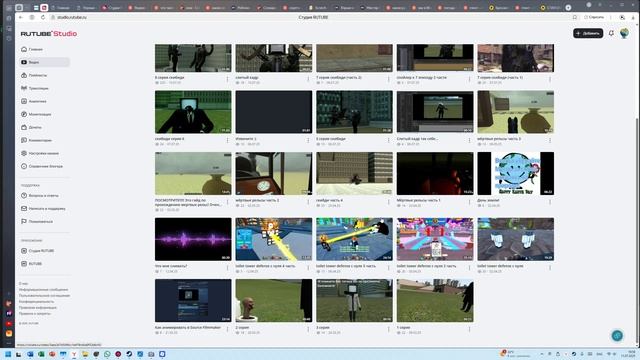Open options menu for "2 серия" video

tap(308, 329)
